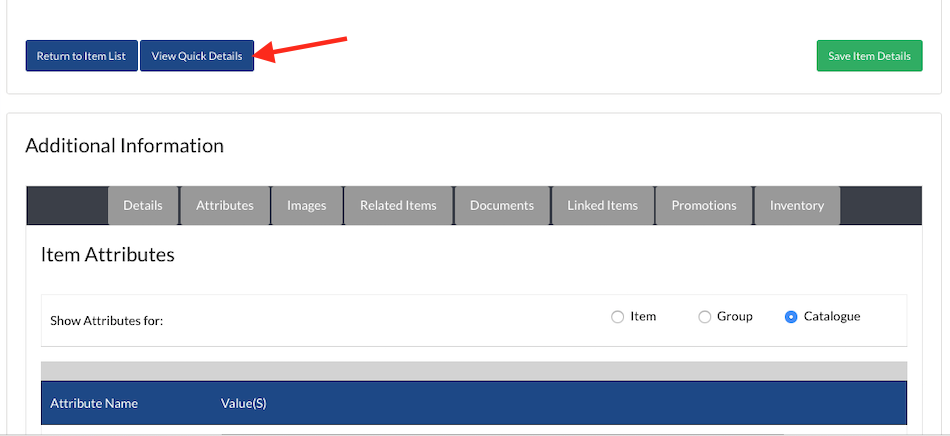Select the Catalogue radio button
This screenshot has height=436, width=950.
tap(791, 317)
